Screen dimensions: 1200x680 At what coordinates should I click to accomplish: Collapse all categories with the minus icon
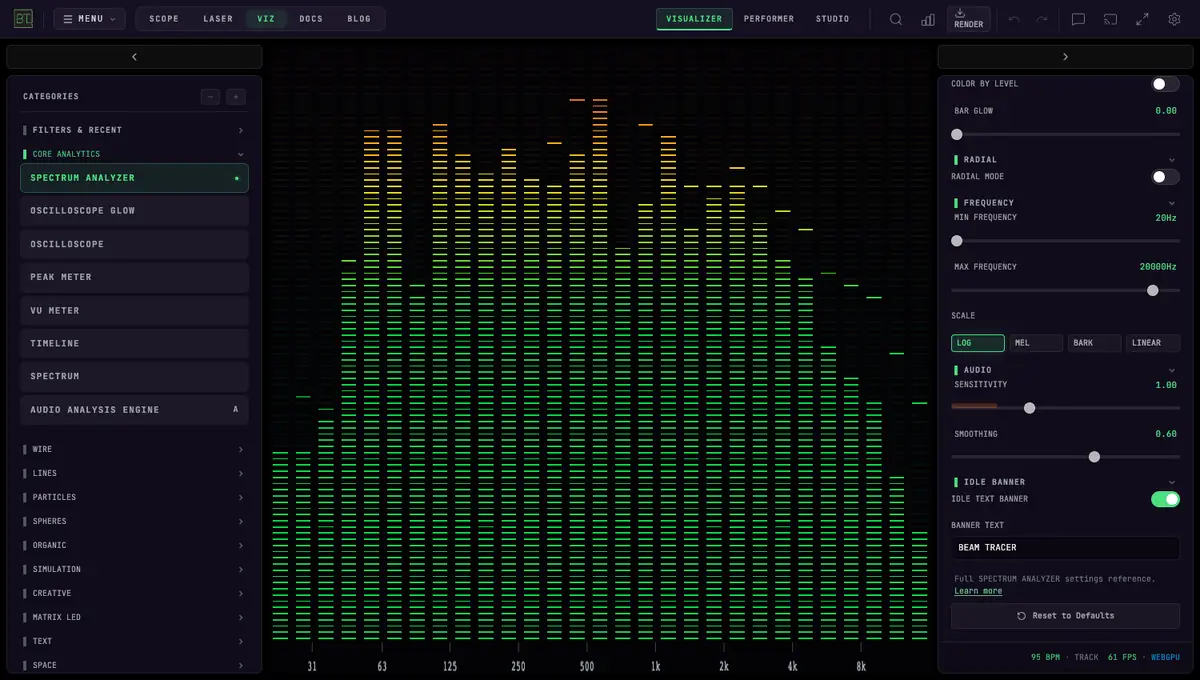[210, 97]
